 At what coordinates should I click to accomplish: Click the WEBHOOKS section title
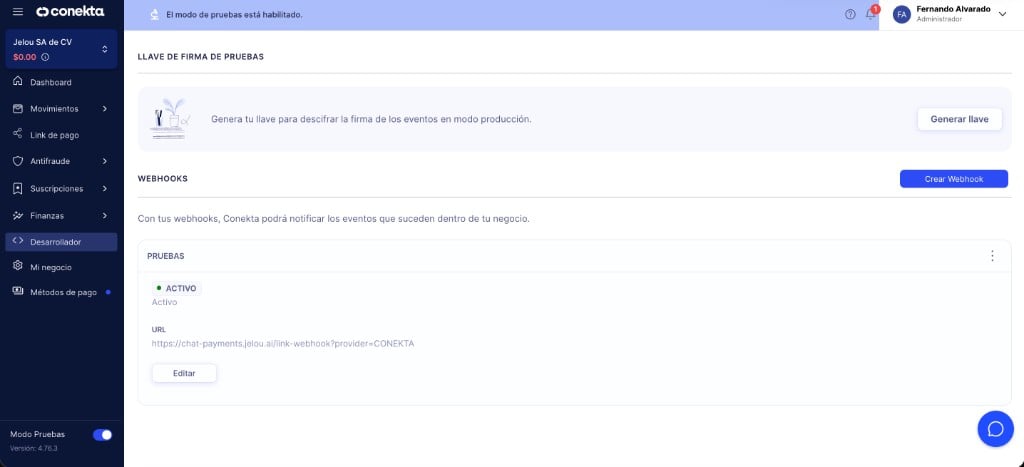point(163,178)
